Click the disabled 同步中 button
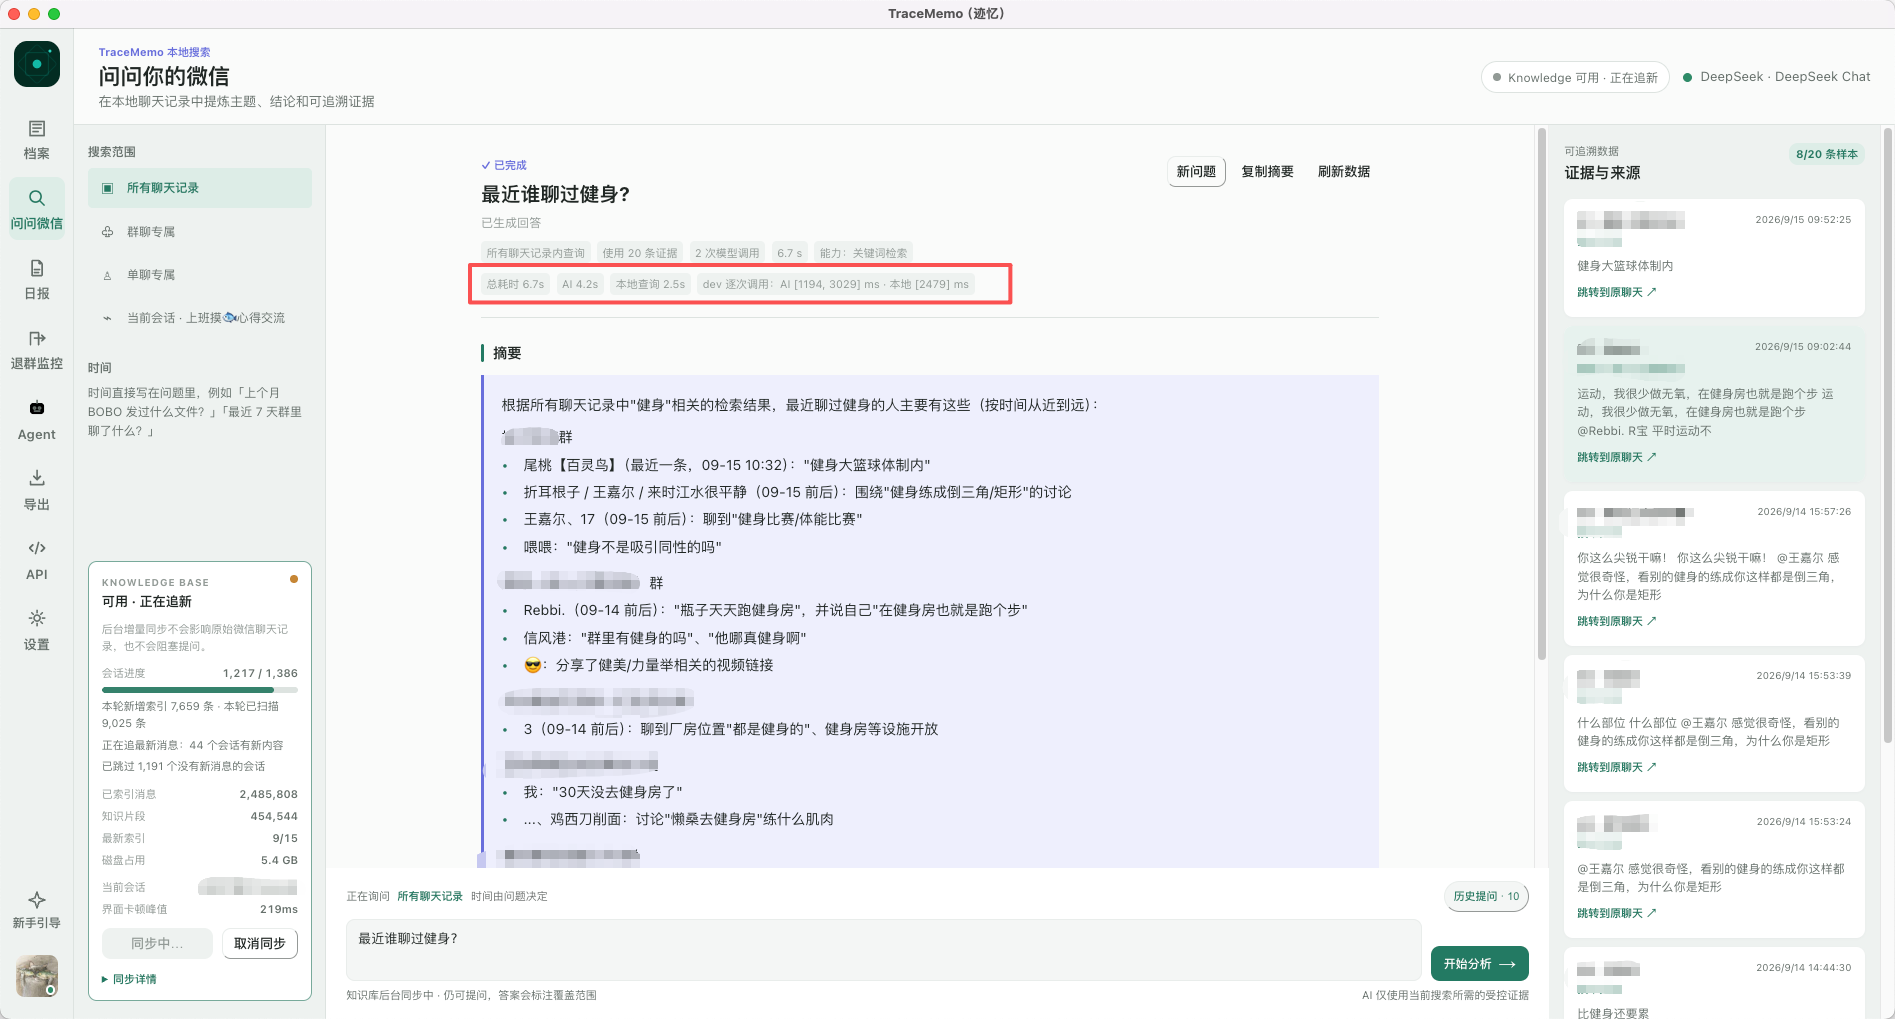Image resolution: width=1895 pixels, height=1019 pixels. [157, 943]
